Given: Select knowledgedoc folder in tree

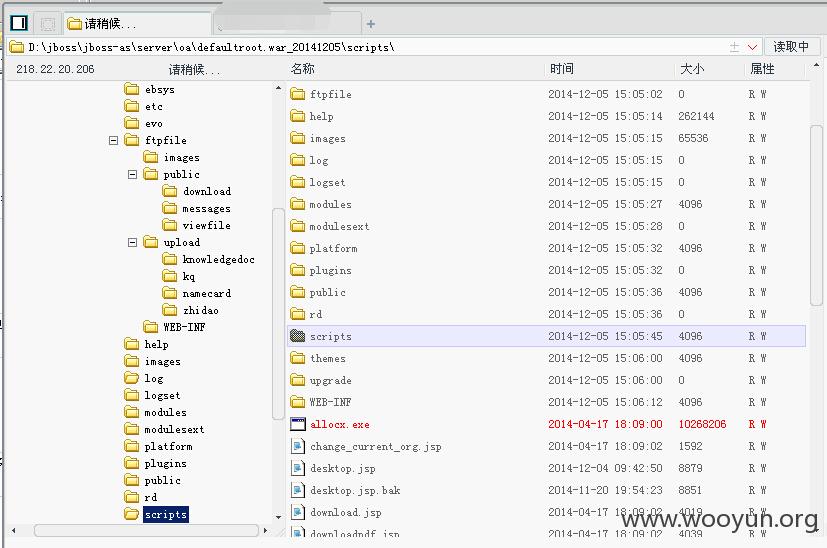Looking at the screenshot, I should pyautogui.click(x=218, y=259).
